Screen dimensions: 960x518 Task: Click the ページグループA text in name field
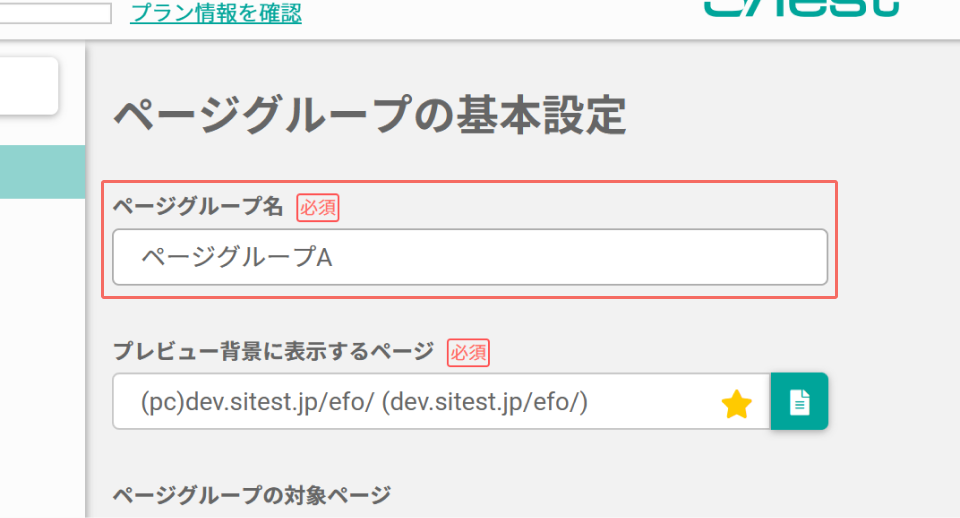point(237,258)
